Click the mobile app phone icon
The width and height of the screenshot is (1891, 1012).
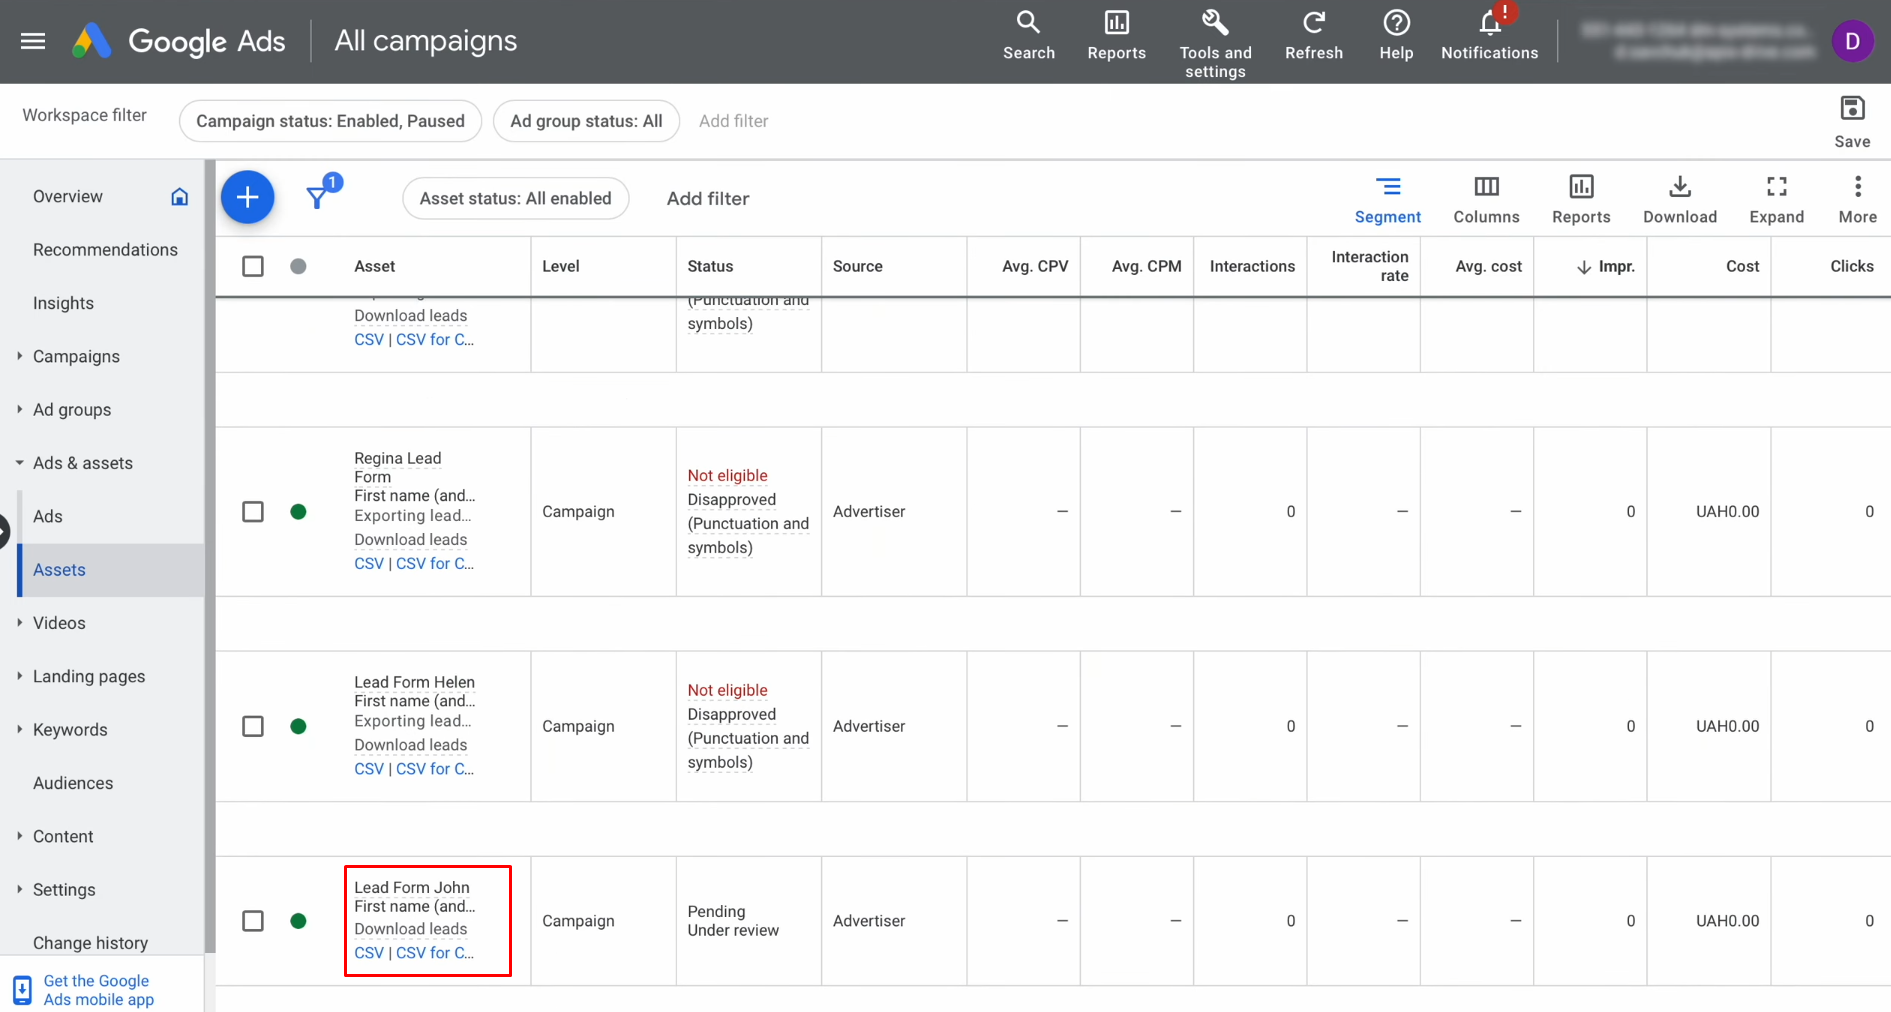click(x=22, y=990)
